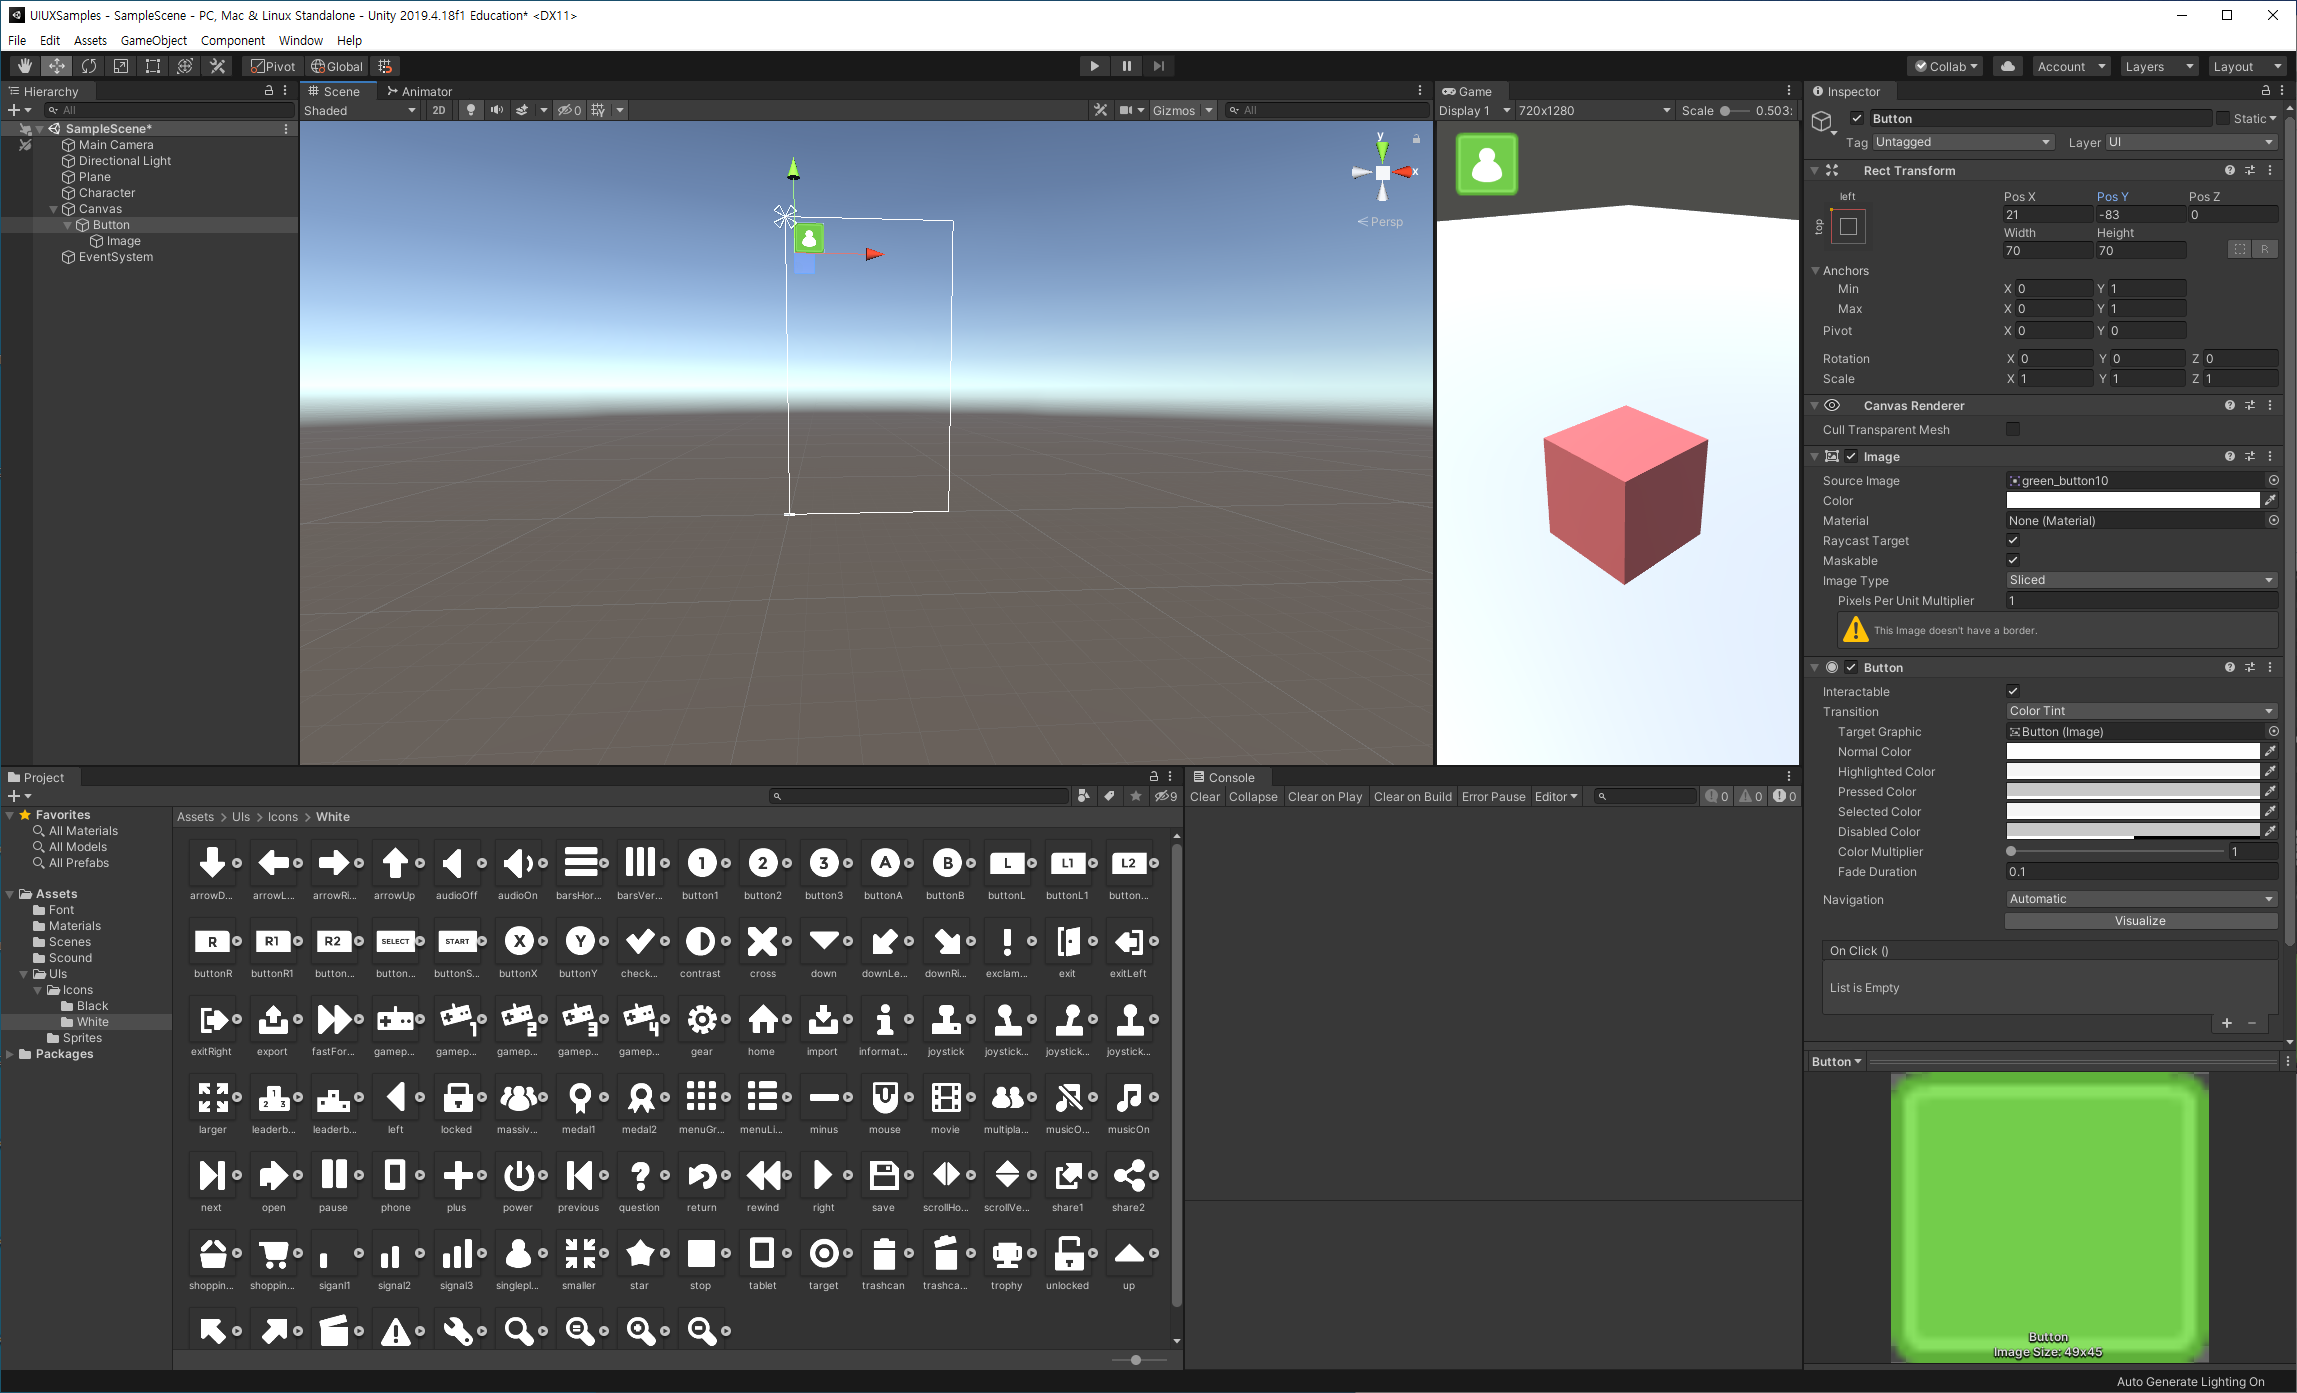Image resolution: width=2297 pixels, height=1393 pixels.
Task: Click Clear in the Console
Action: click(1204, 797)
